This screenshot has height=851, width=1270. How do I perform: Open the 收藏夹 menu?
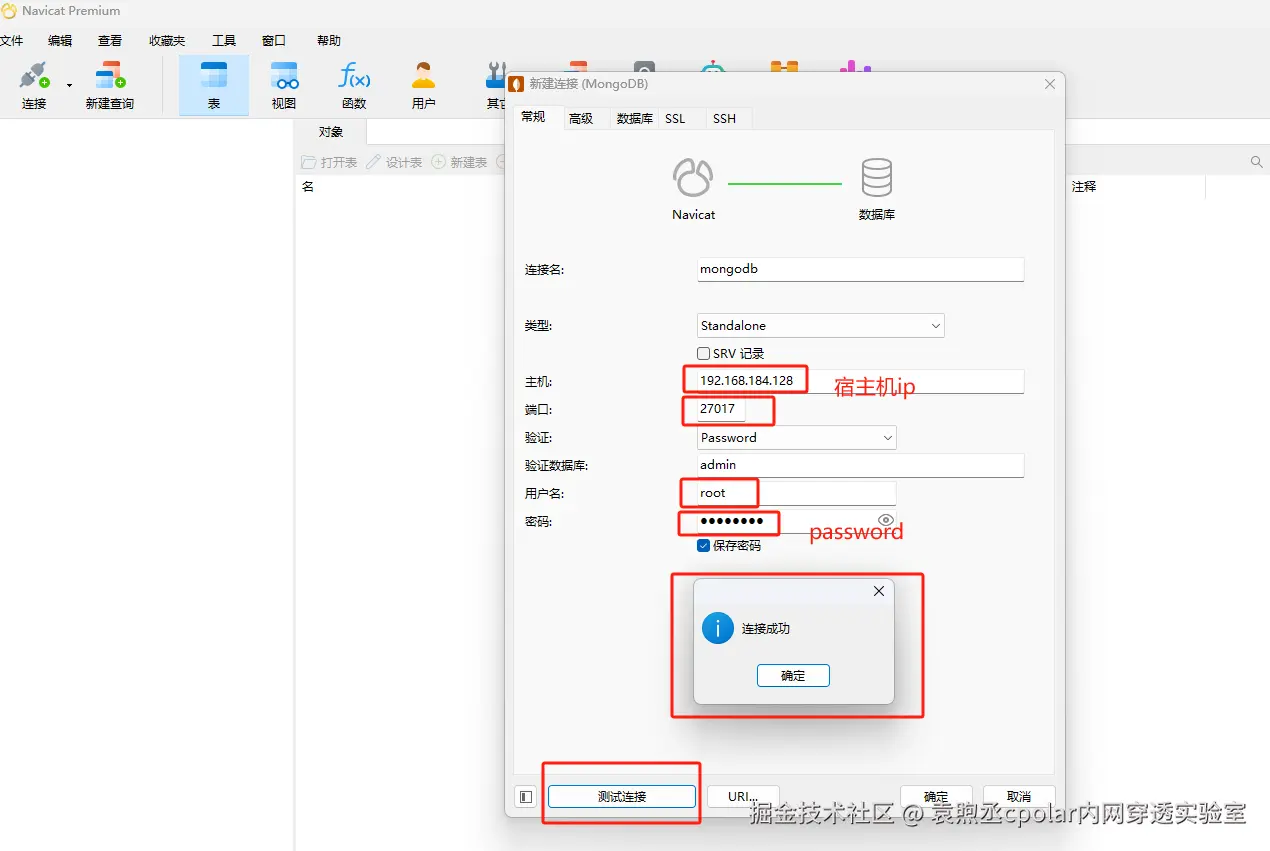click(167, 41)
